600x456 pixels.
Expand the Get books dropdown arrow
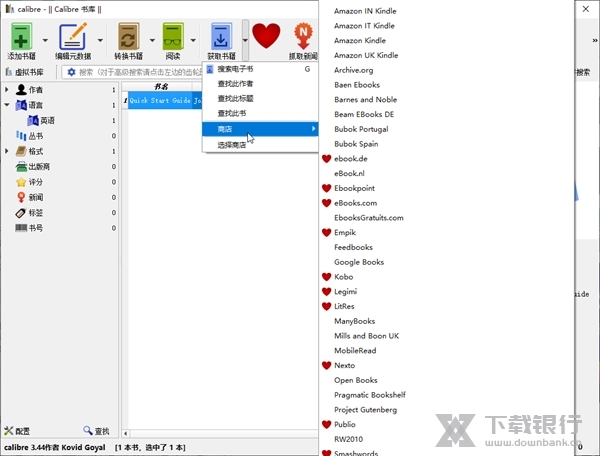pyautogui.click(x=245, y=40)
